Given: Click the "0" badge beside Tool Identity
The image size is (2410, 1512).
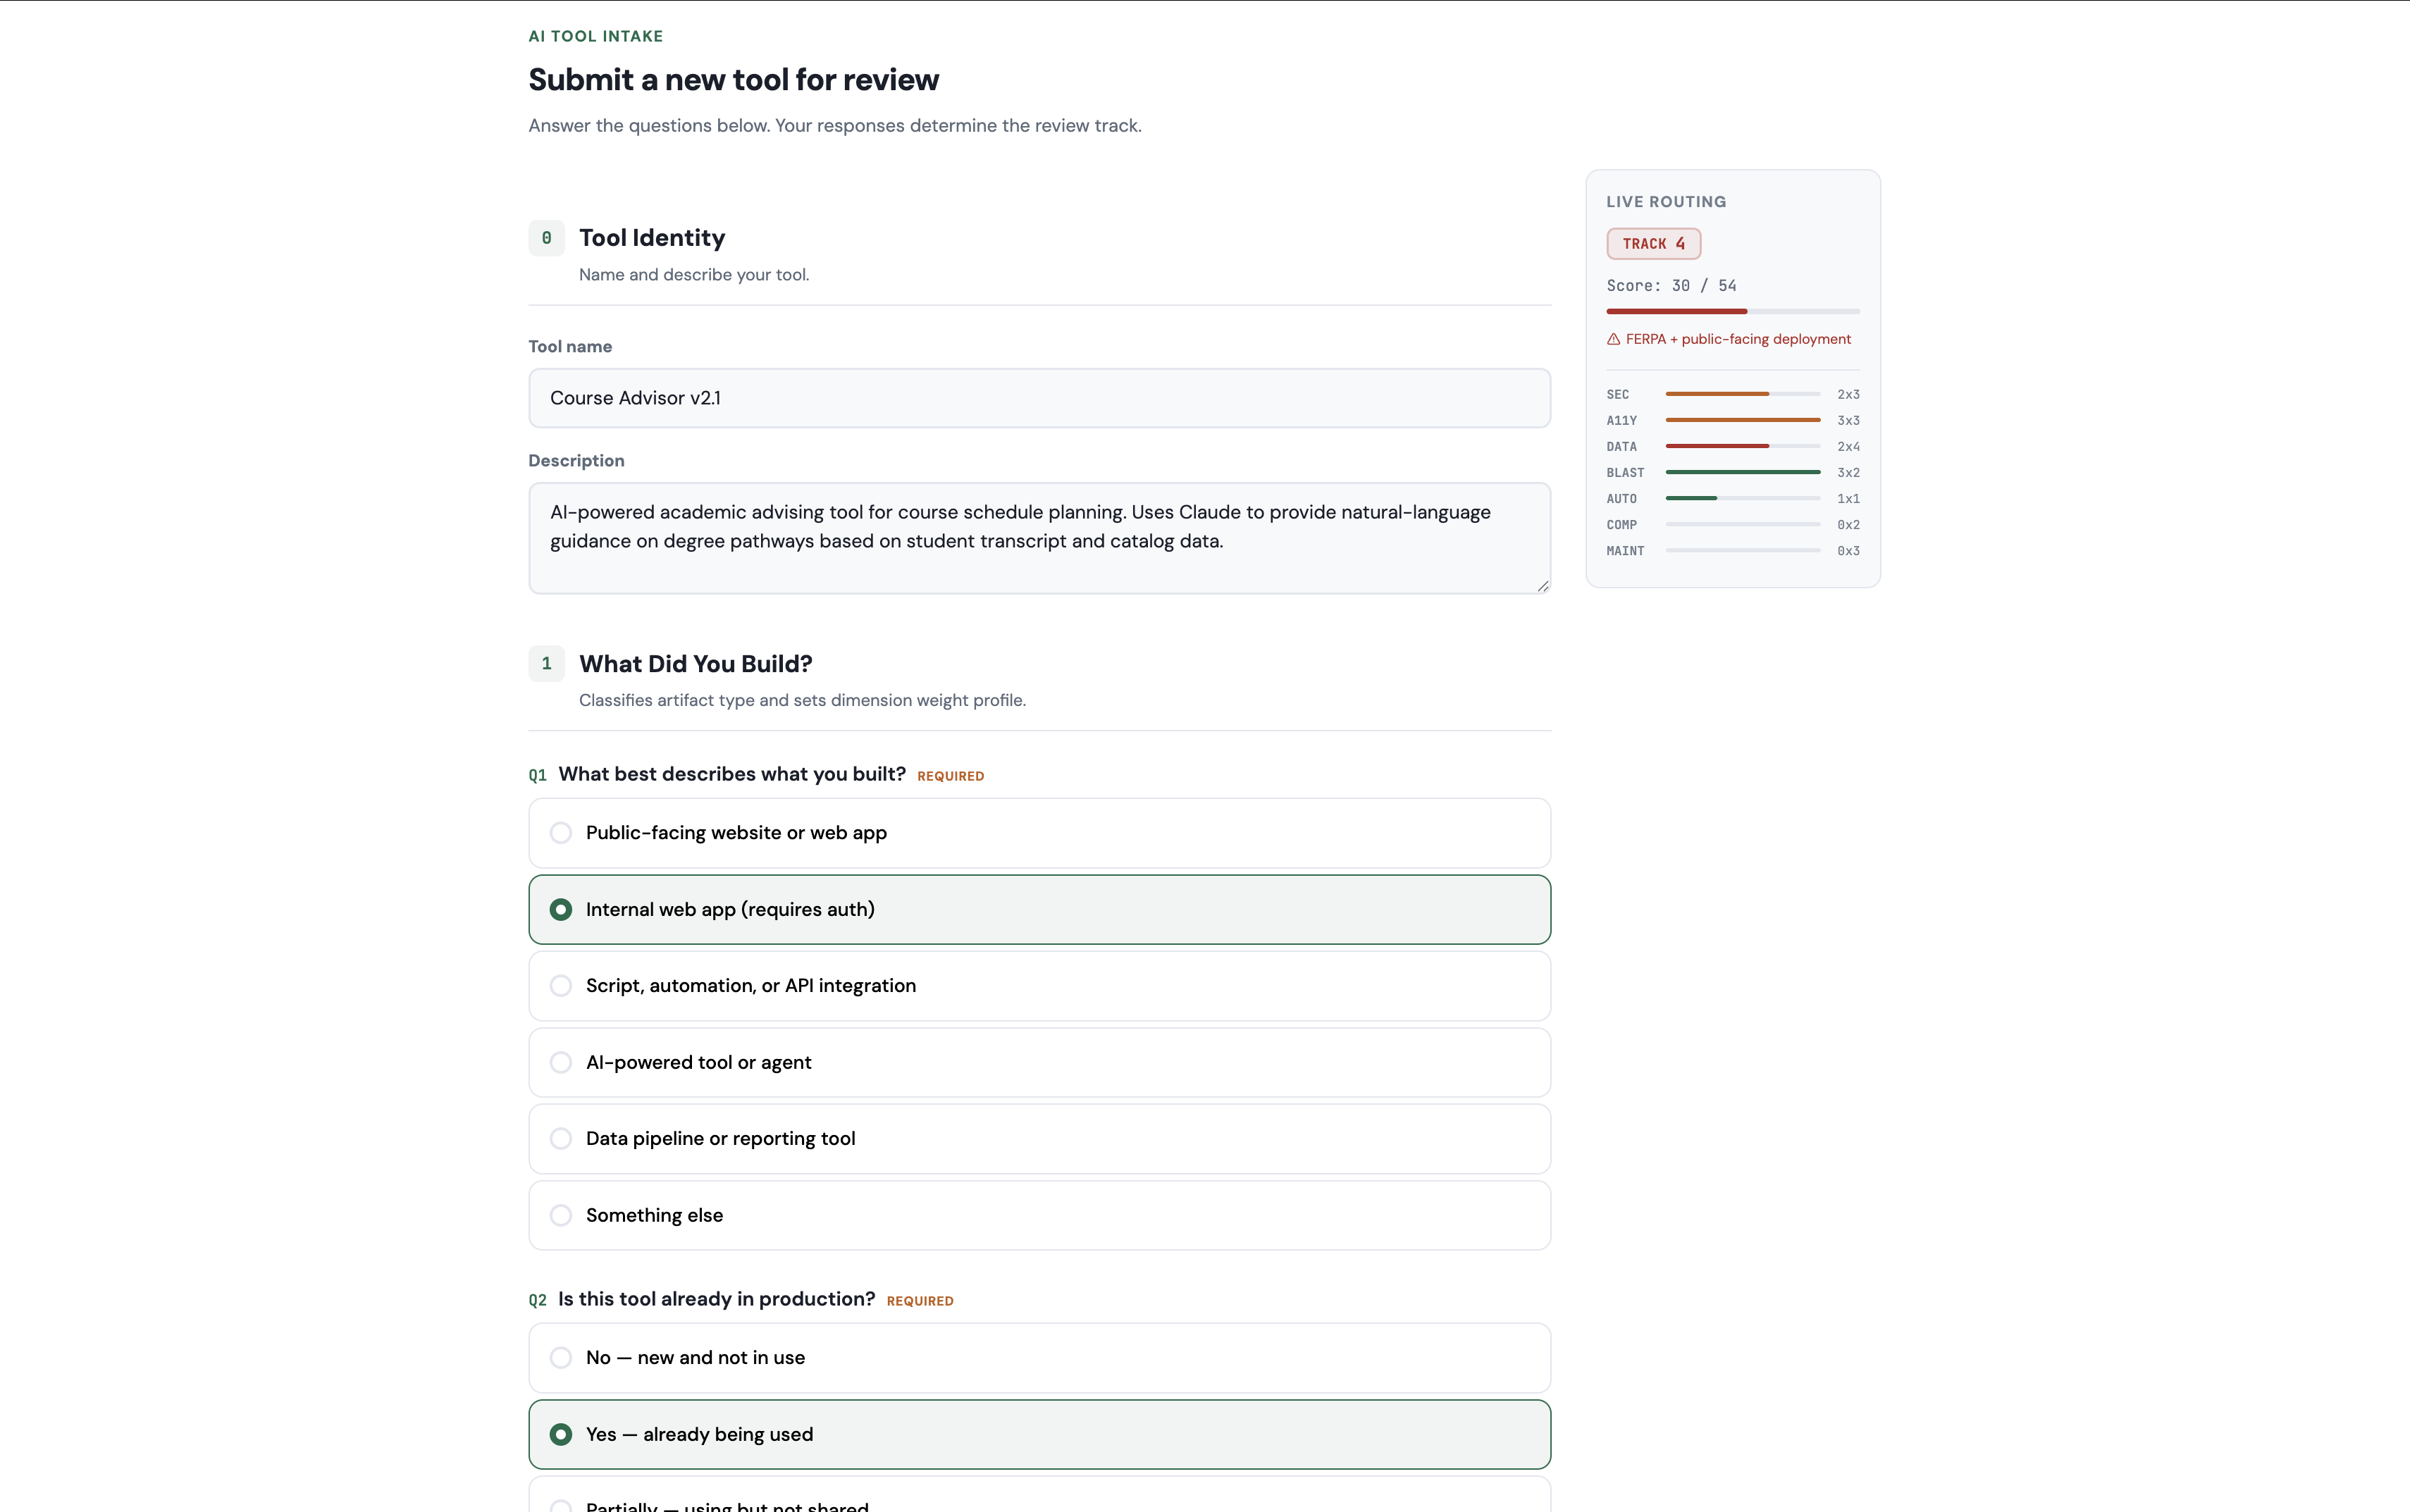Looking at the screenshot, I should 546,238.
